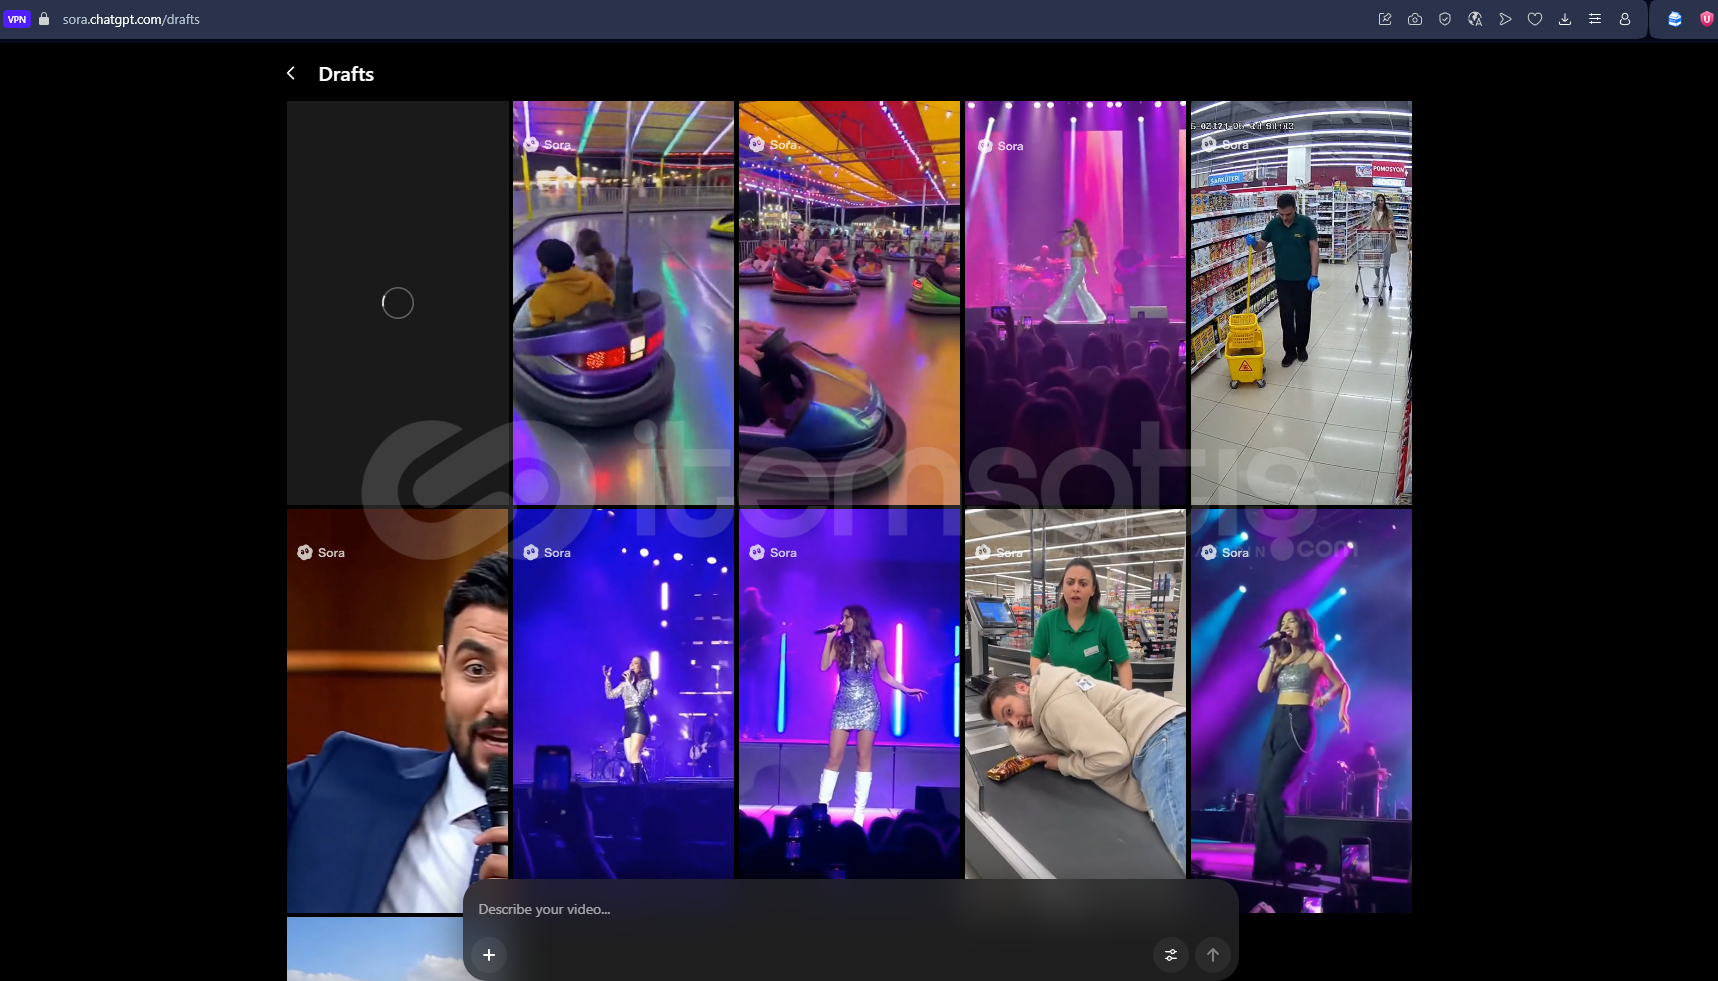Toggle the VPN badge in address bar
The height and width of the screenshot is (981, 1718).
pos(17,19)
